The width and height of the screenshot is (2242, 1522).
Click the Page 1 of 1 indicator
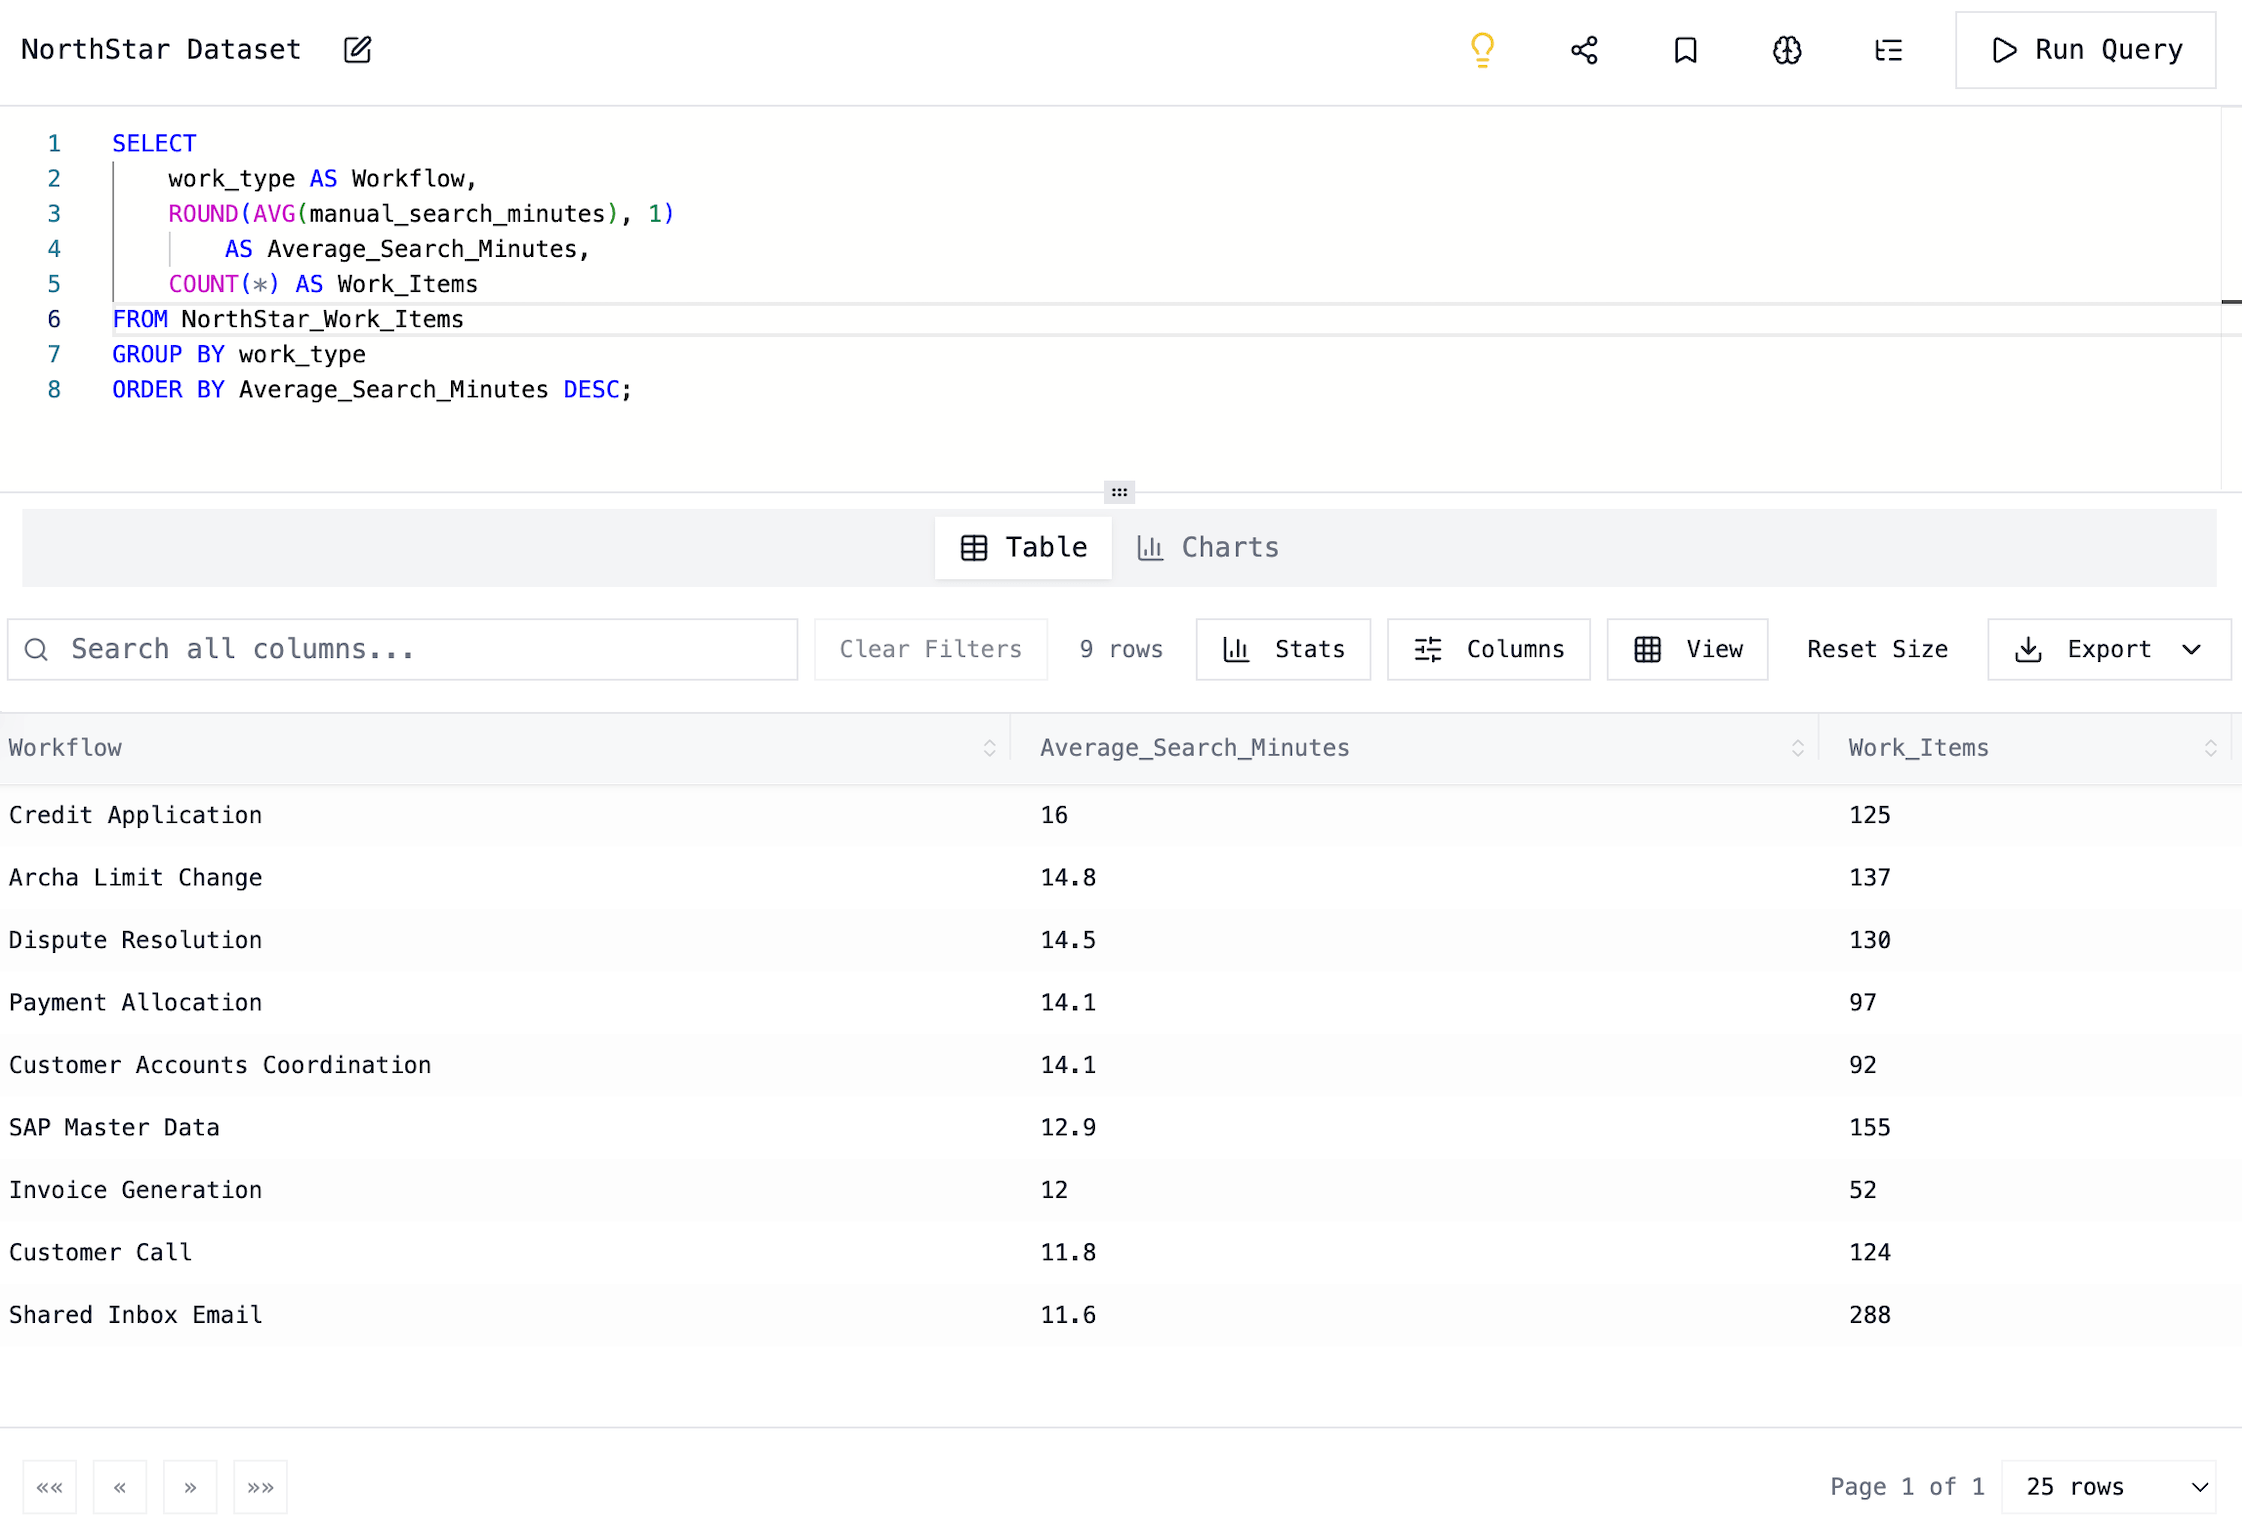1906,1487
